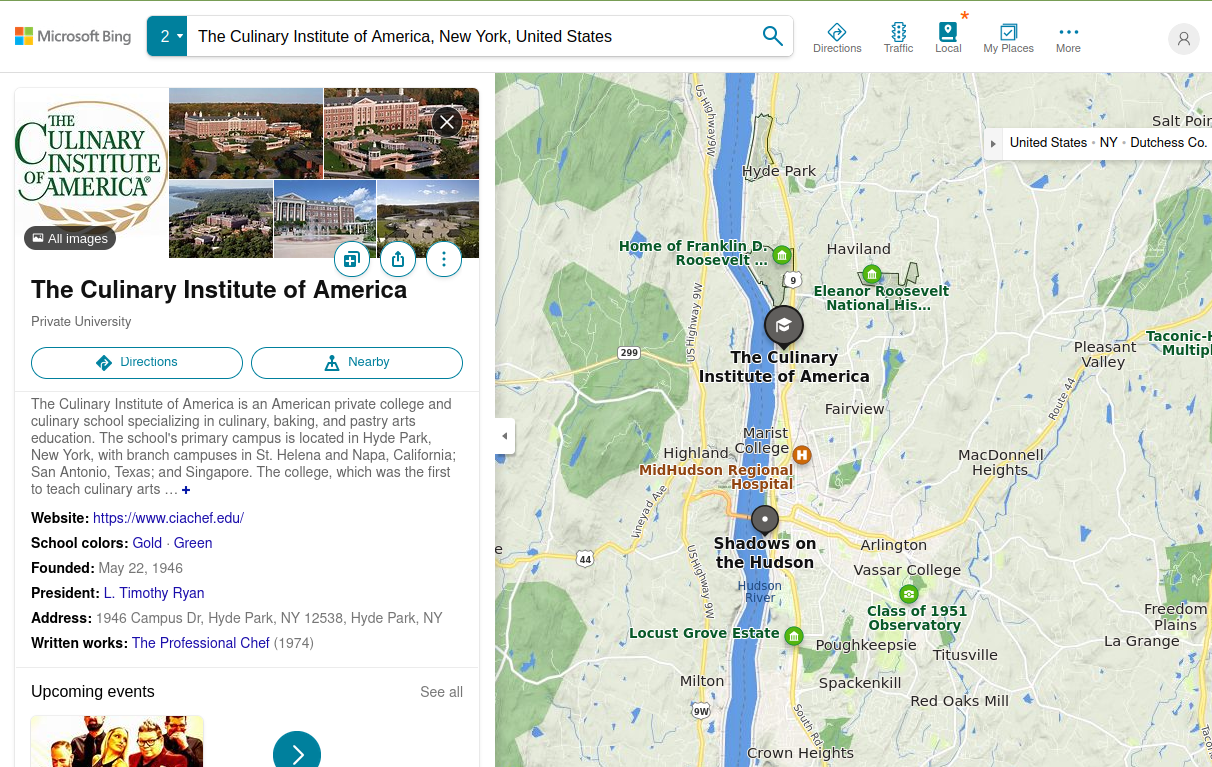
Task: Click the Gold school color link
Action: pos(147,543)
